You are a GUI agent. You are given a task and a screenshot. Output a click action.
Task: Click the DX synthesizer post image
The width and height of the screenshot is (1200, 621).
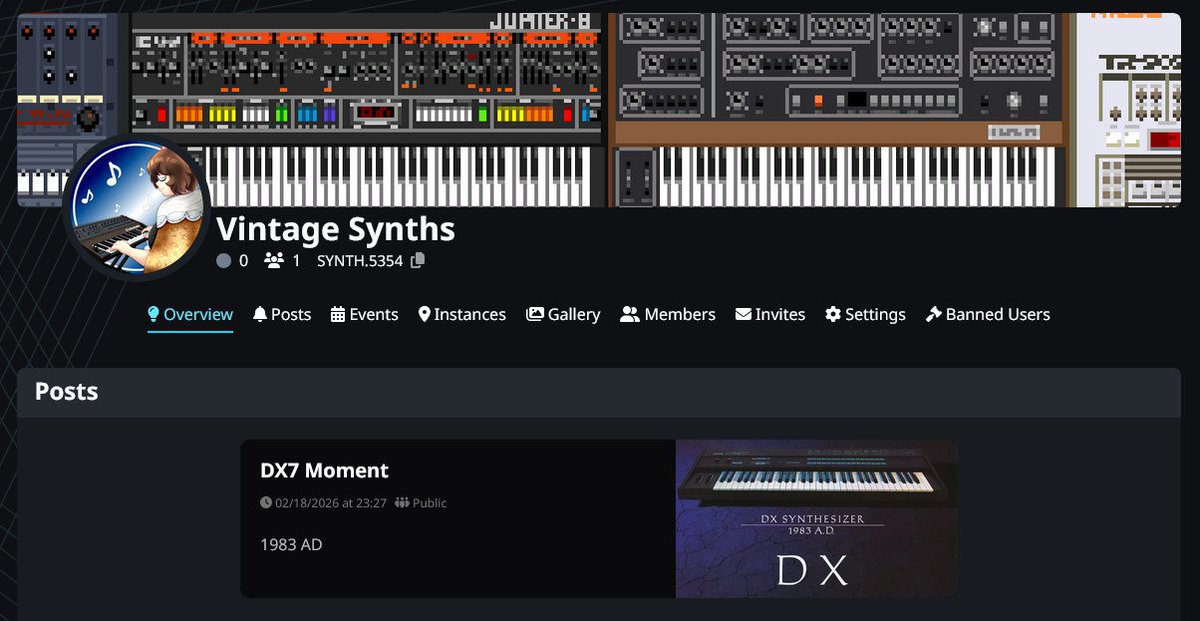pyautogui.click(x=816, y=519)
